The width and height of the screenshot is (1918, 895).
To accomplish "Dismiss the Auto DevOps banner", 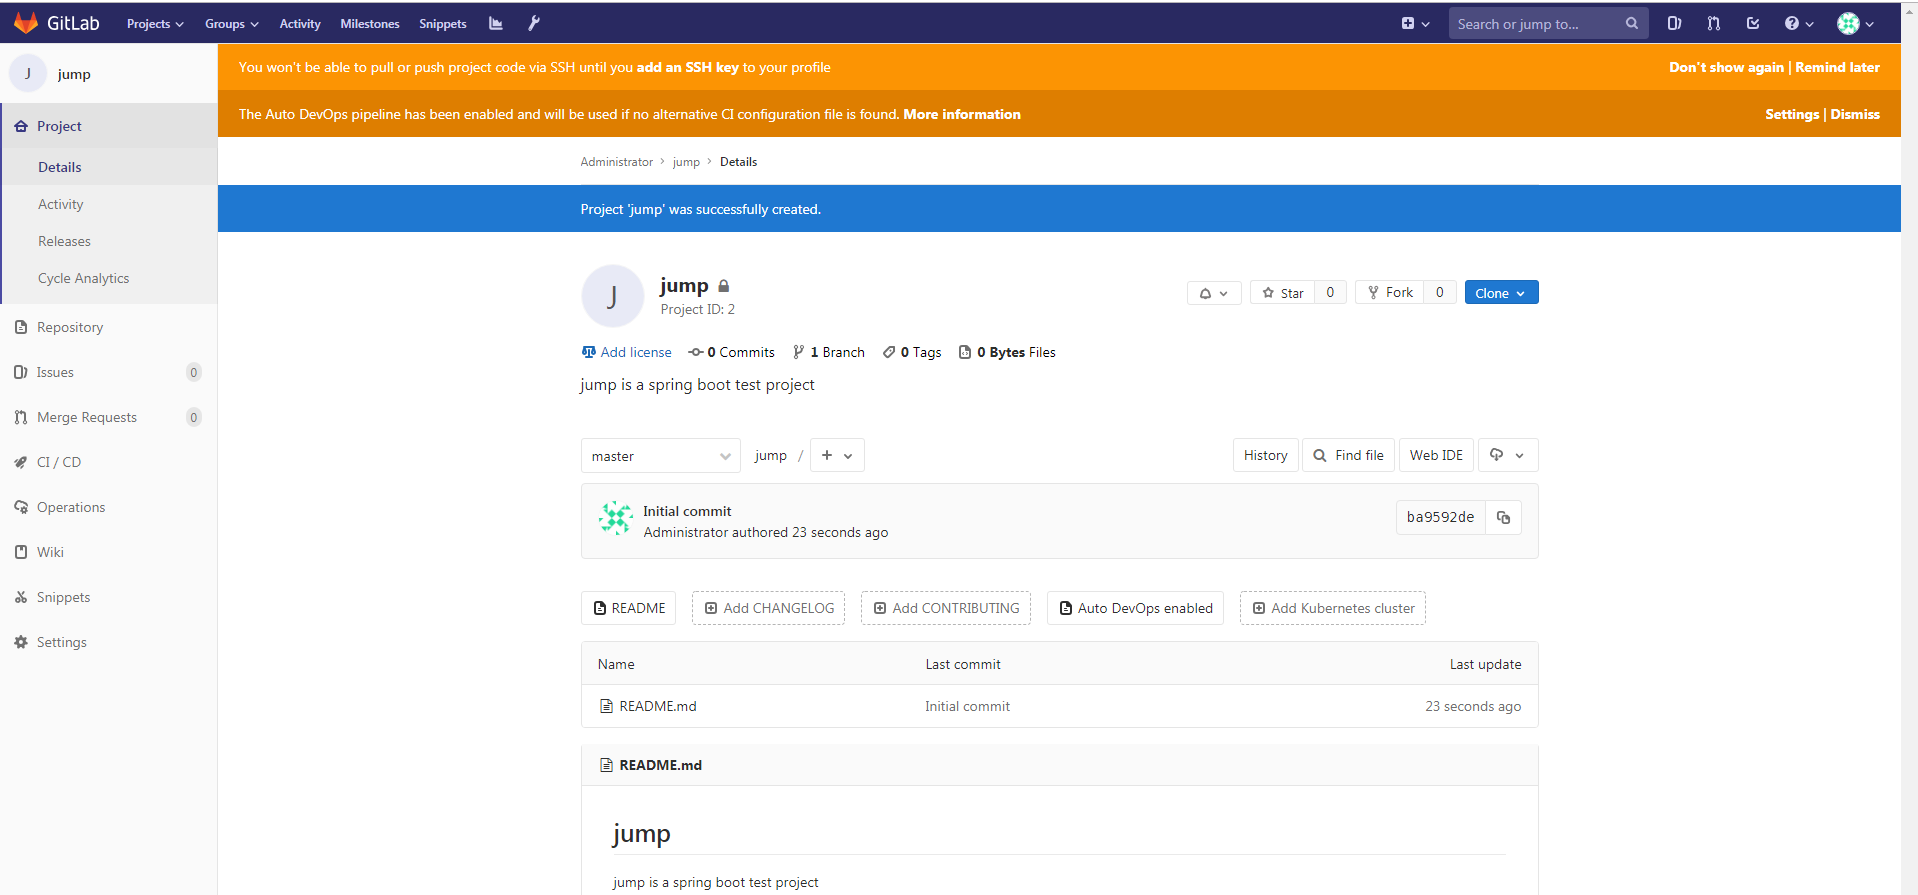I will (1855, 114).
